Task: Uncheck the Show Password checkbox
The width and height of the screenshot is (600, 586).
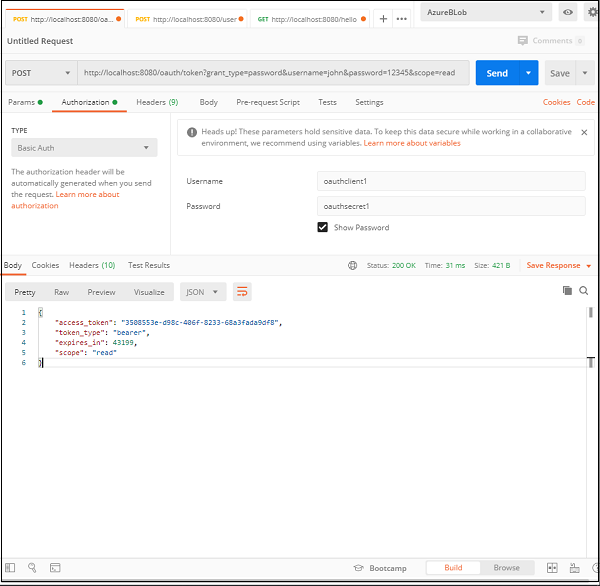Action: [x=323, y=227]
